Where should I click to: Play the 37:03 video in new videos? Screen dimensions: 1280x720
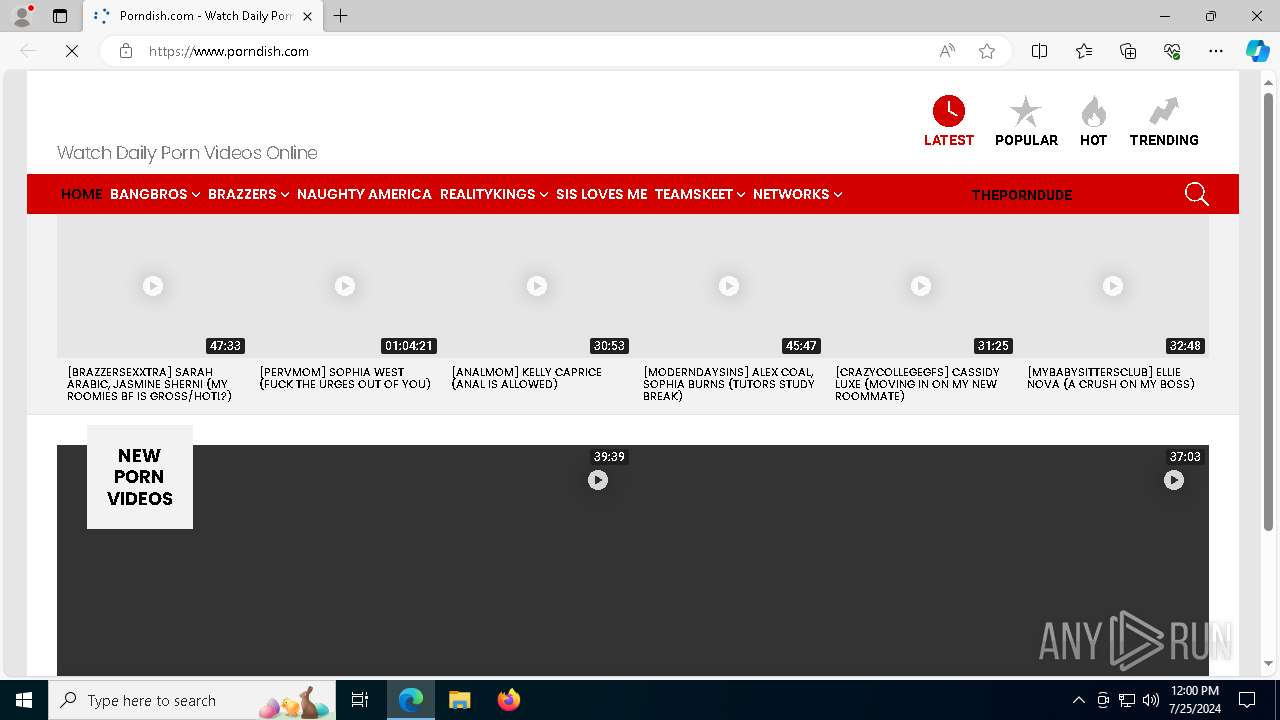coord(1174,480)
